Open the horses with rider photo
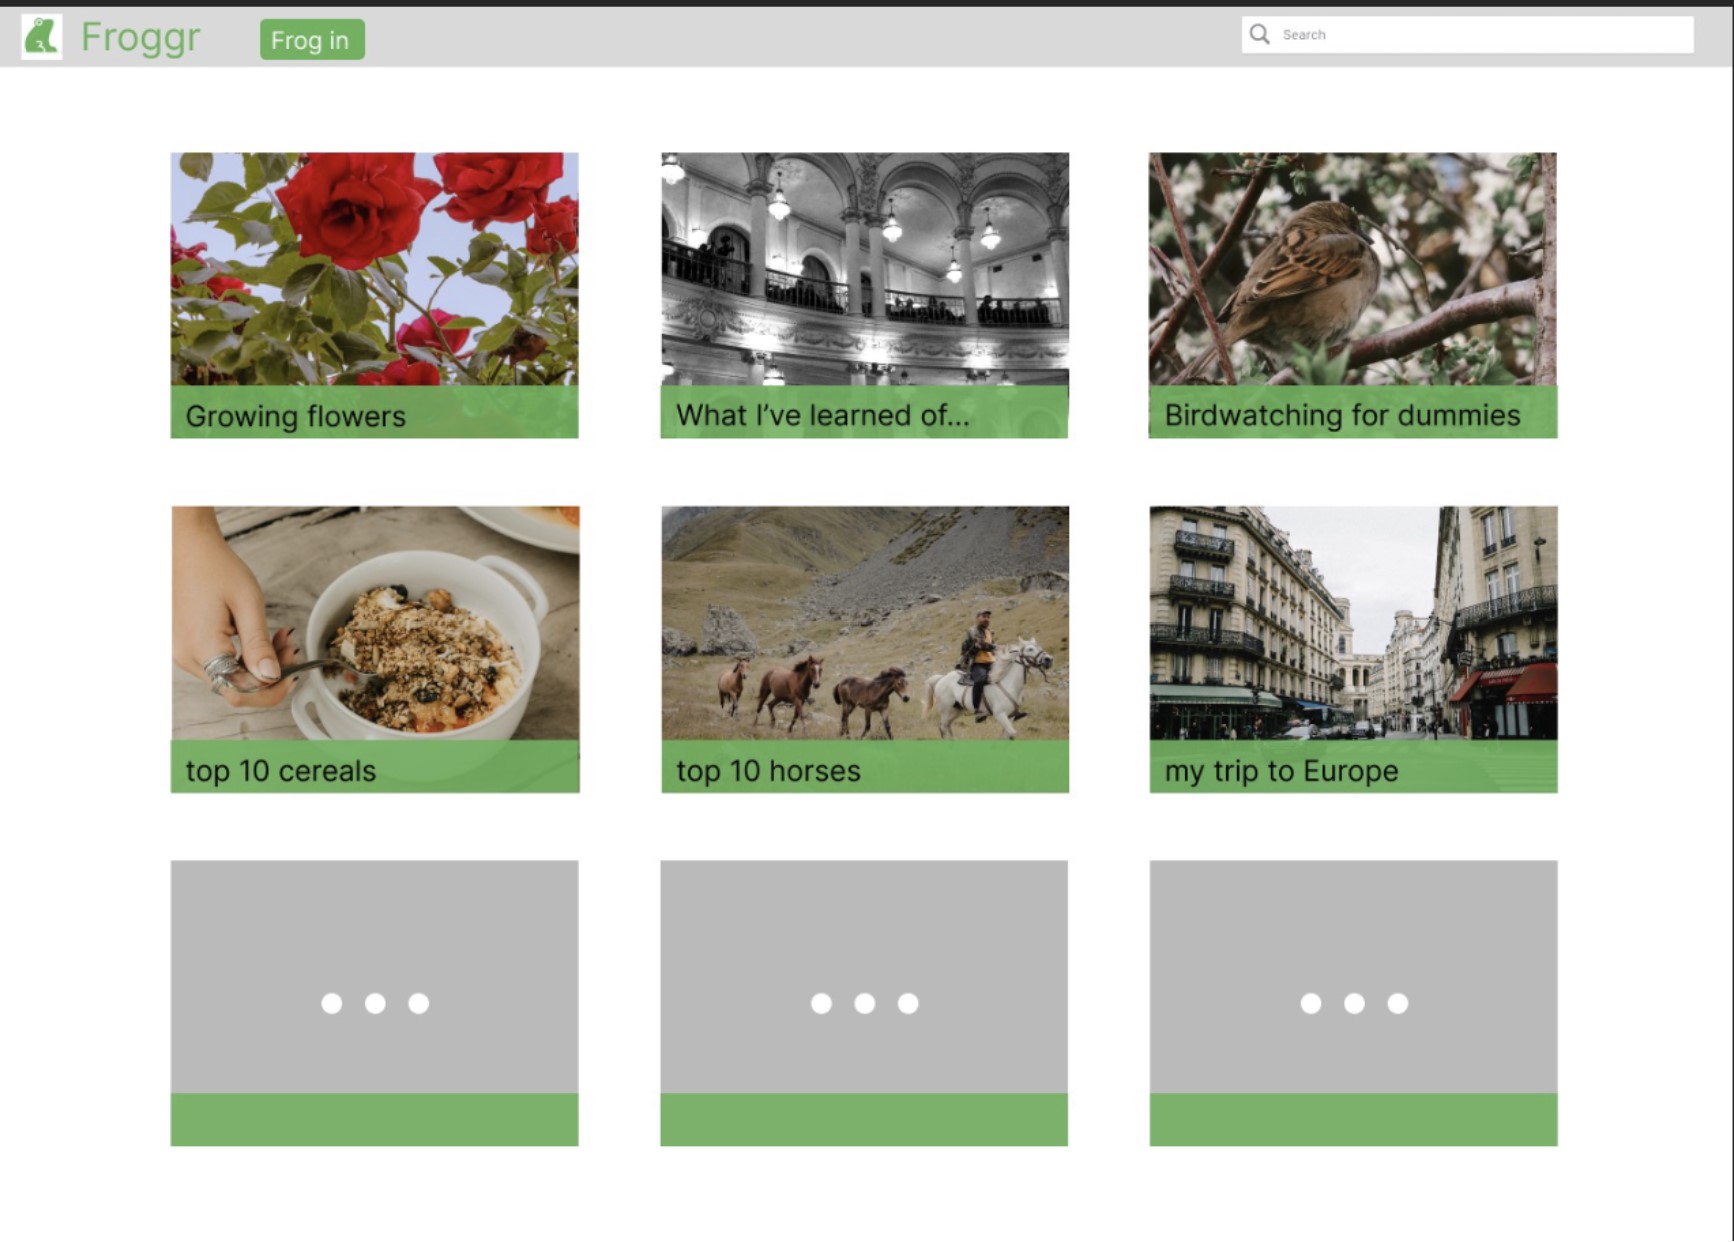The image size is (1734, 1242). pyautogui.click(x=864, y=623)
